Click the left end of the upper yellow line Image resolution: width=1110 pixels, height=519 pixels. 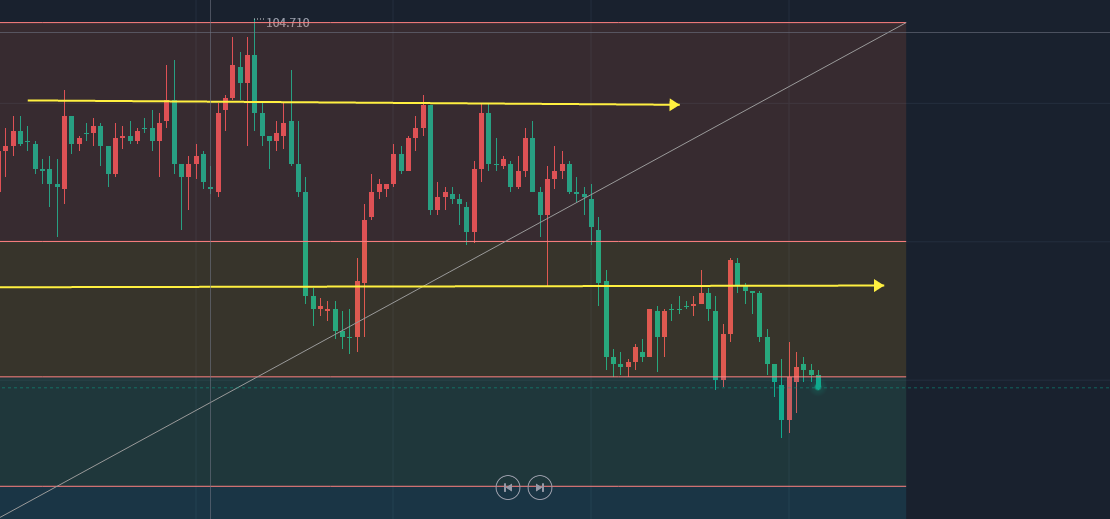30,100
